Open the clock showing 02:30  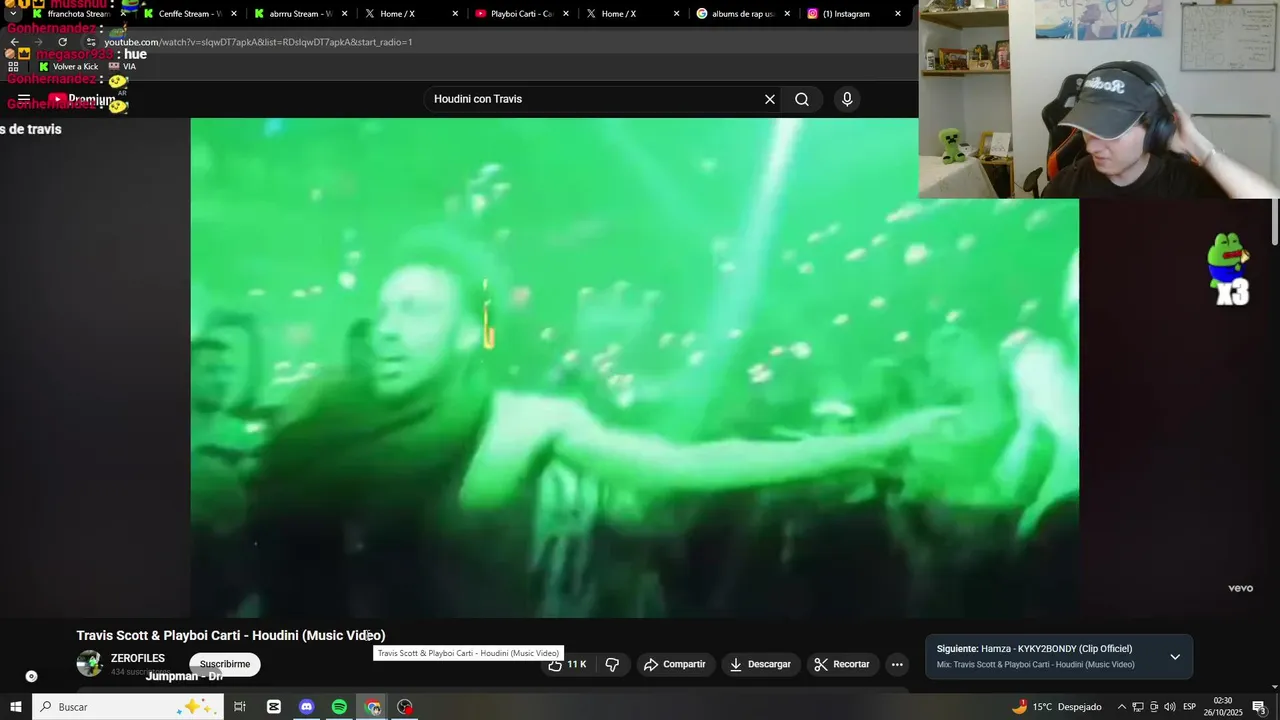click(1223, 707)
